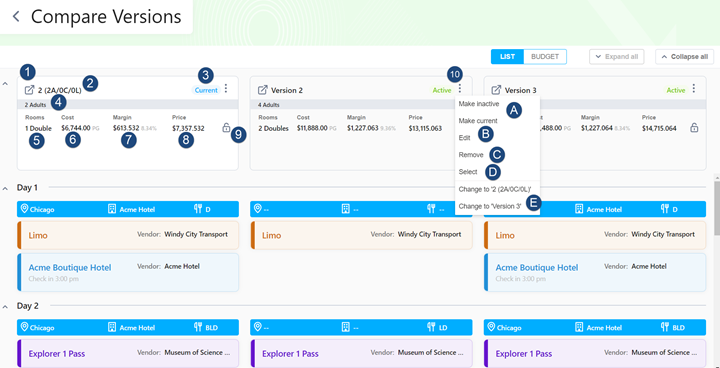Click the Expand all button
Screen dimensions: 720x368
tap(617, 57)
